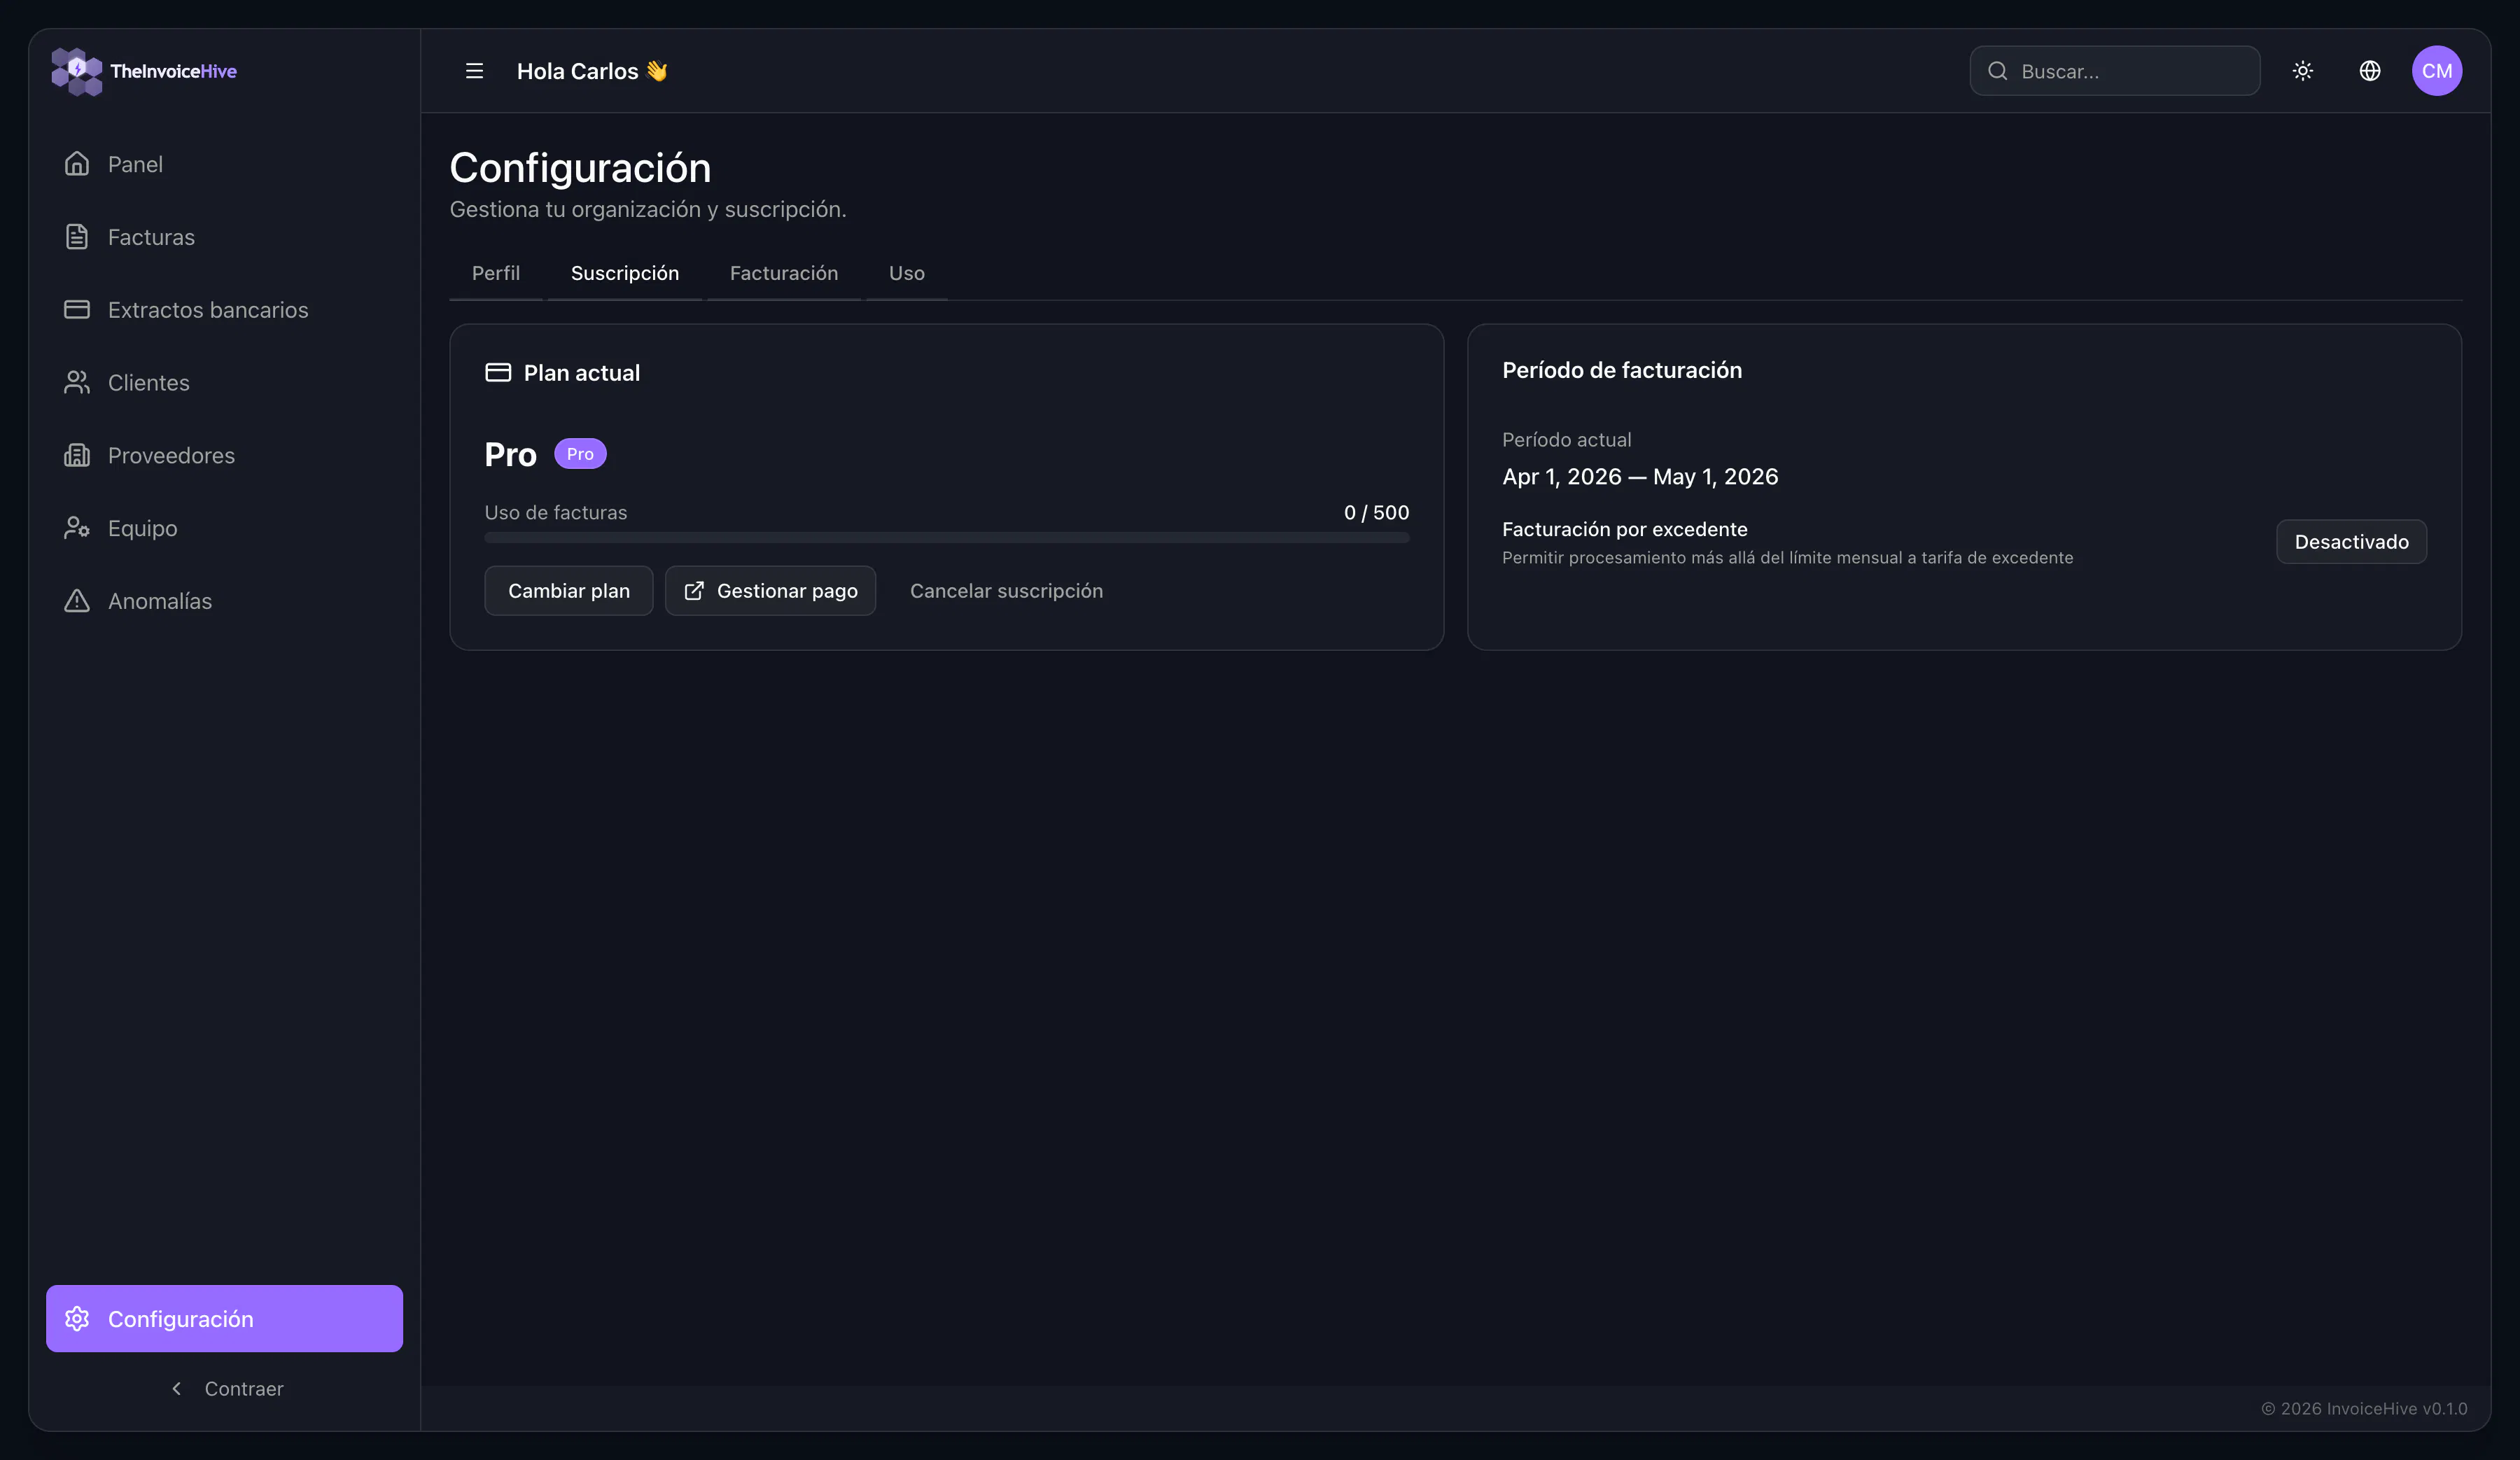Click the Panel home icon
Viewport: 2520px width, 1460px height.
tap(77, 164)
